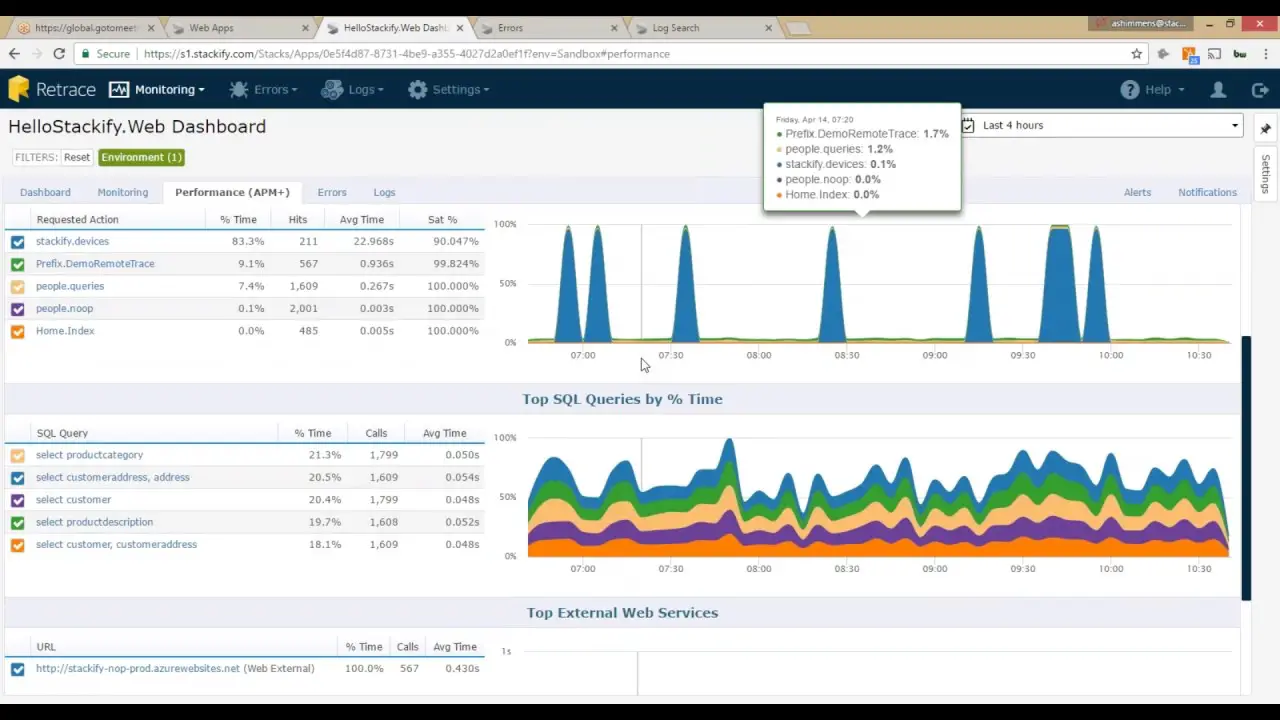The width and height of the screenshot is (1280, 720).
Task: Click the Environment (1) filter button
Action: click(141, 157)
